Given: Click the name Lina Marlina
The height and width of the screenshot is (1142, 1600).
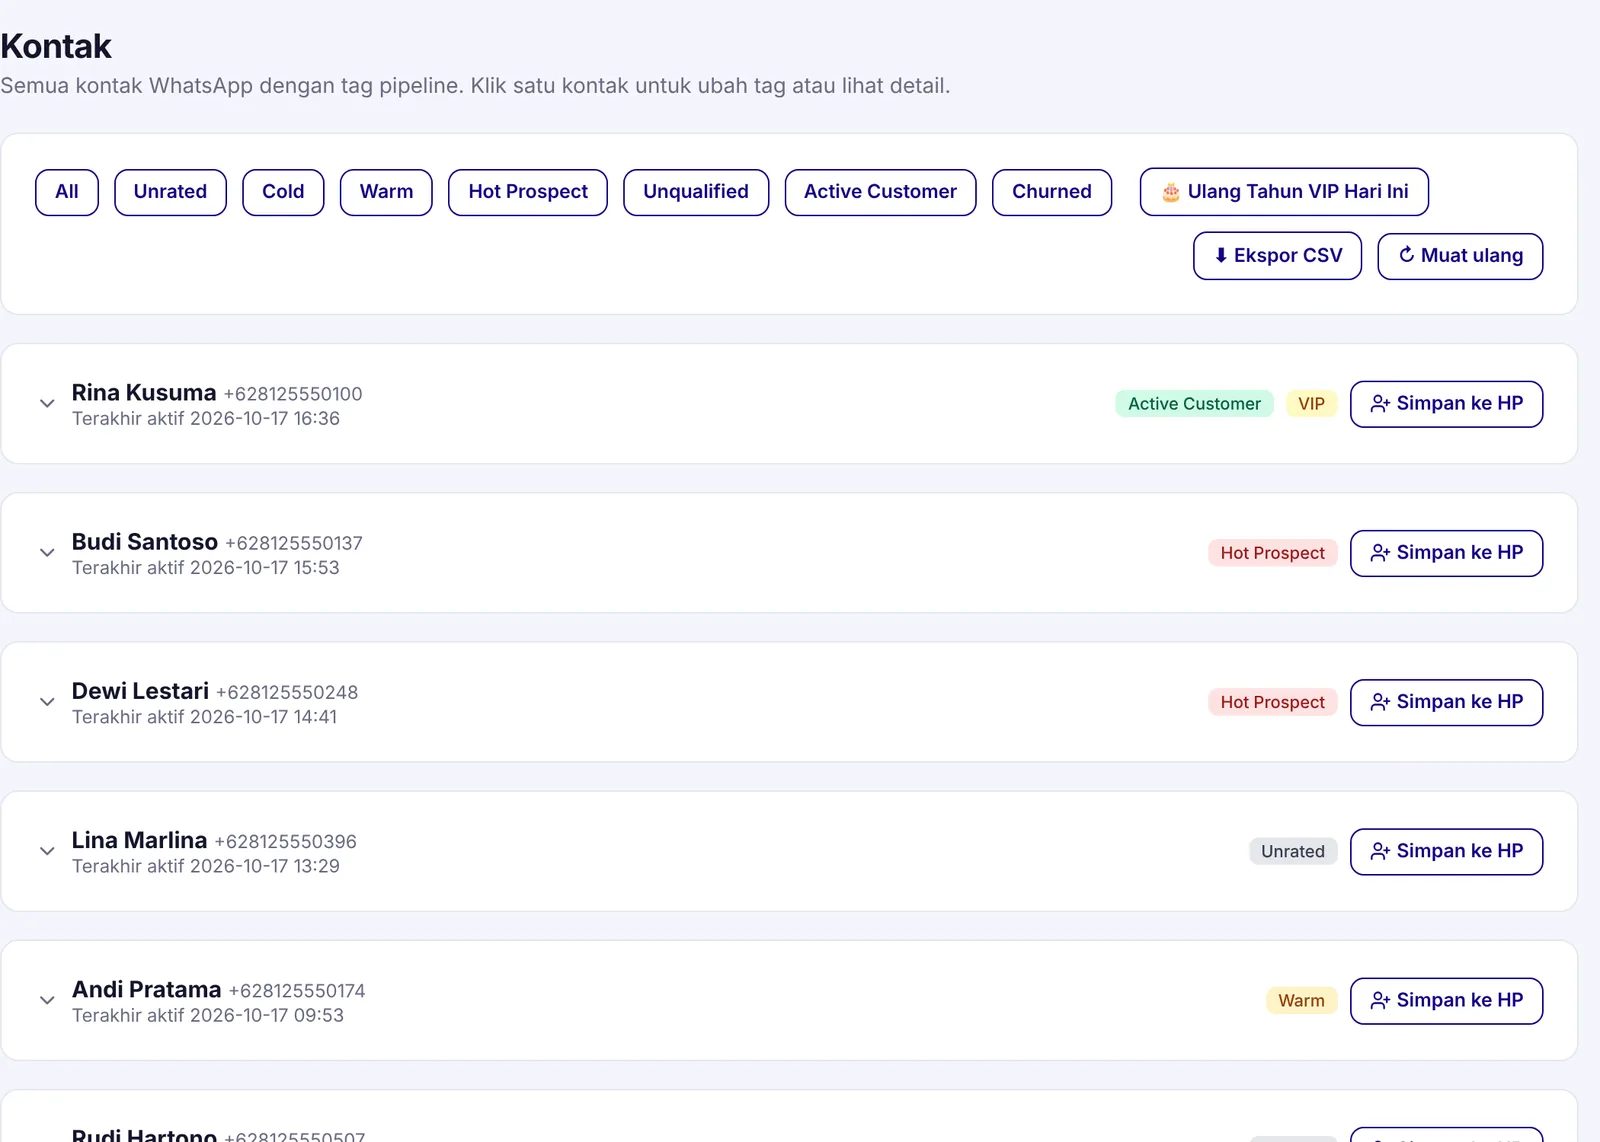Looking at the screenshot, I should click(139, 840).
